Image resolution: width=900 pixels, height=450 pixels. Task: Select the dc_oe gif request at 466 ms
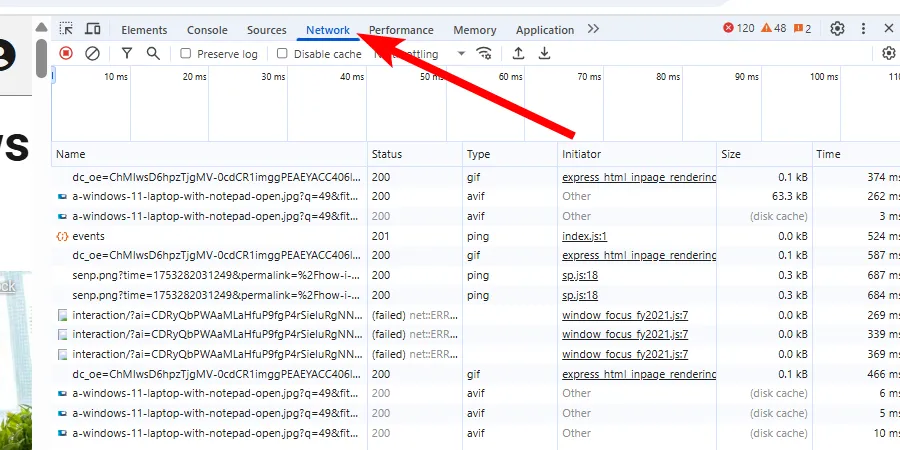click(x=475, y=374)
